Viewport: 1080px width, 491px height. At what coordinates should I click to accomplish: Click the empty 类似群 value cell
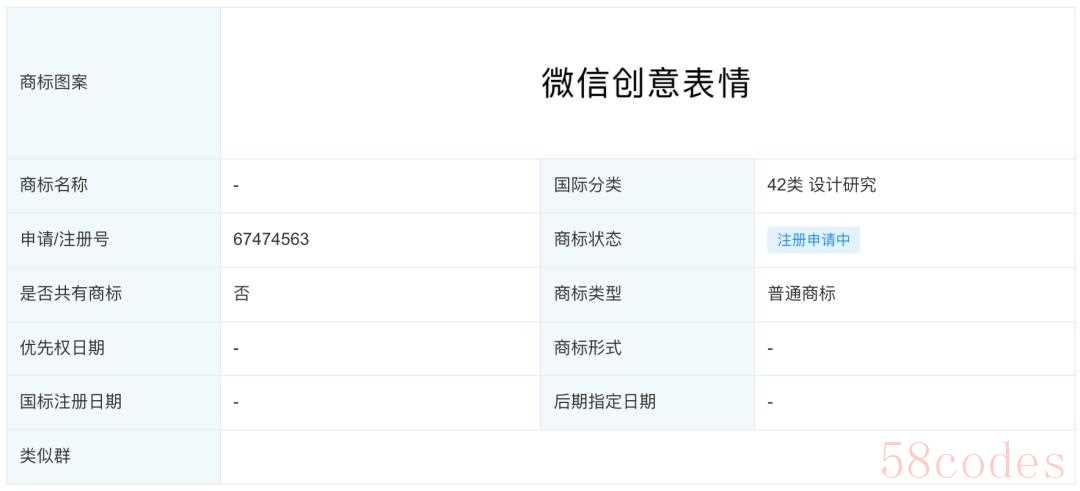click(647, 457)
